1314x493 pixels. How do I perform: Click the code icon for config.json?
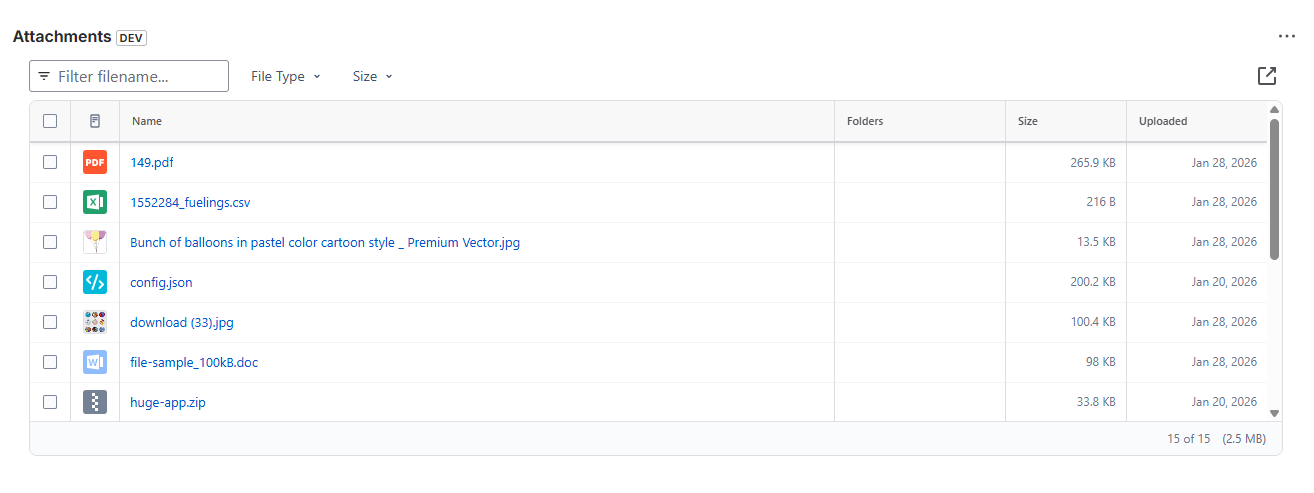click(x=95, y=282)
